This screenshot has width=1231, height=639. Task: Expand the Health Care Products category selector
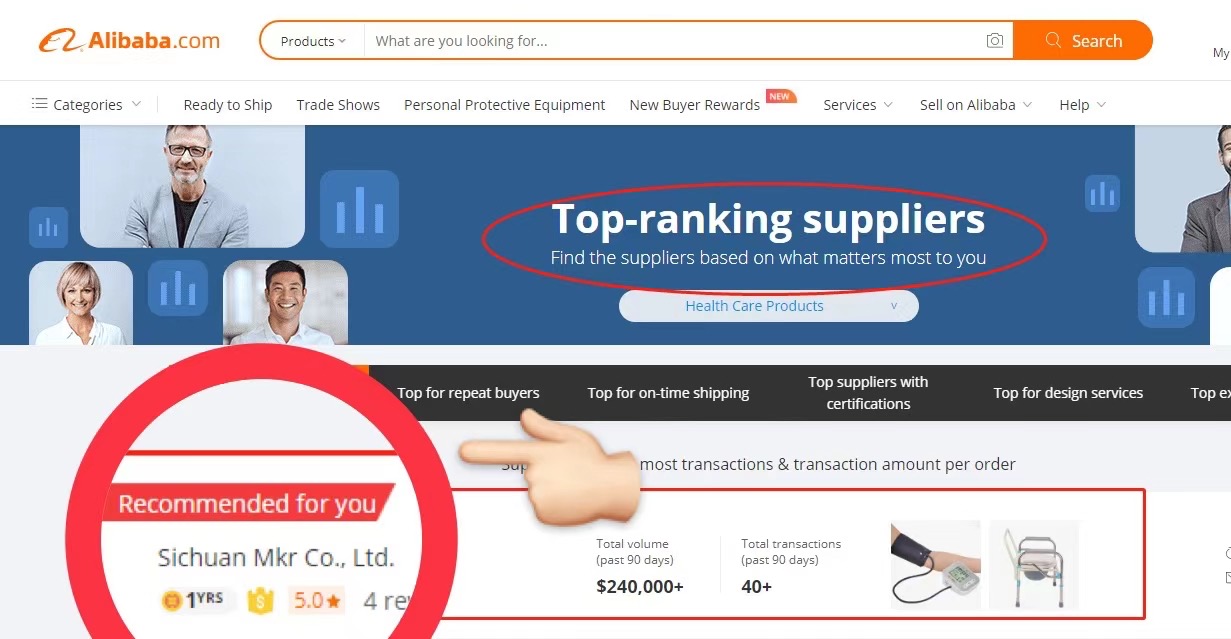pos(768,306)
